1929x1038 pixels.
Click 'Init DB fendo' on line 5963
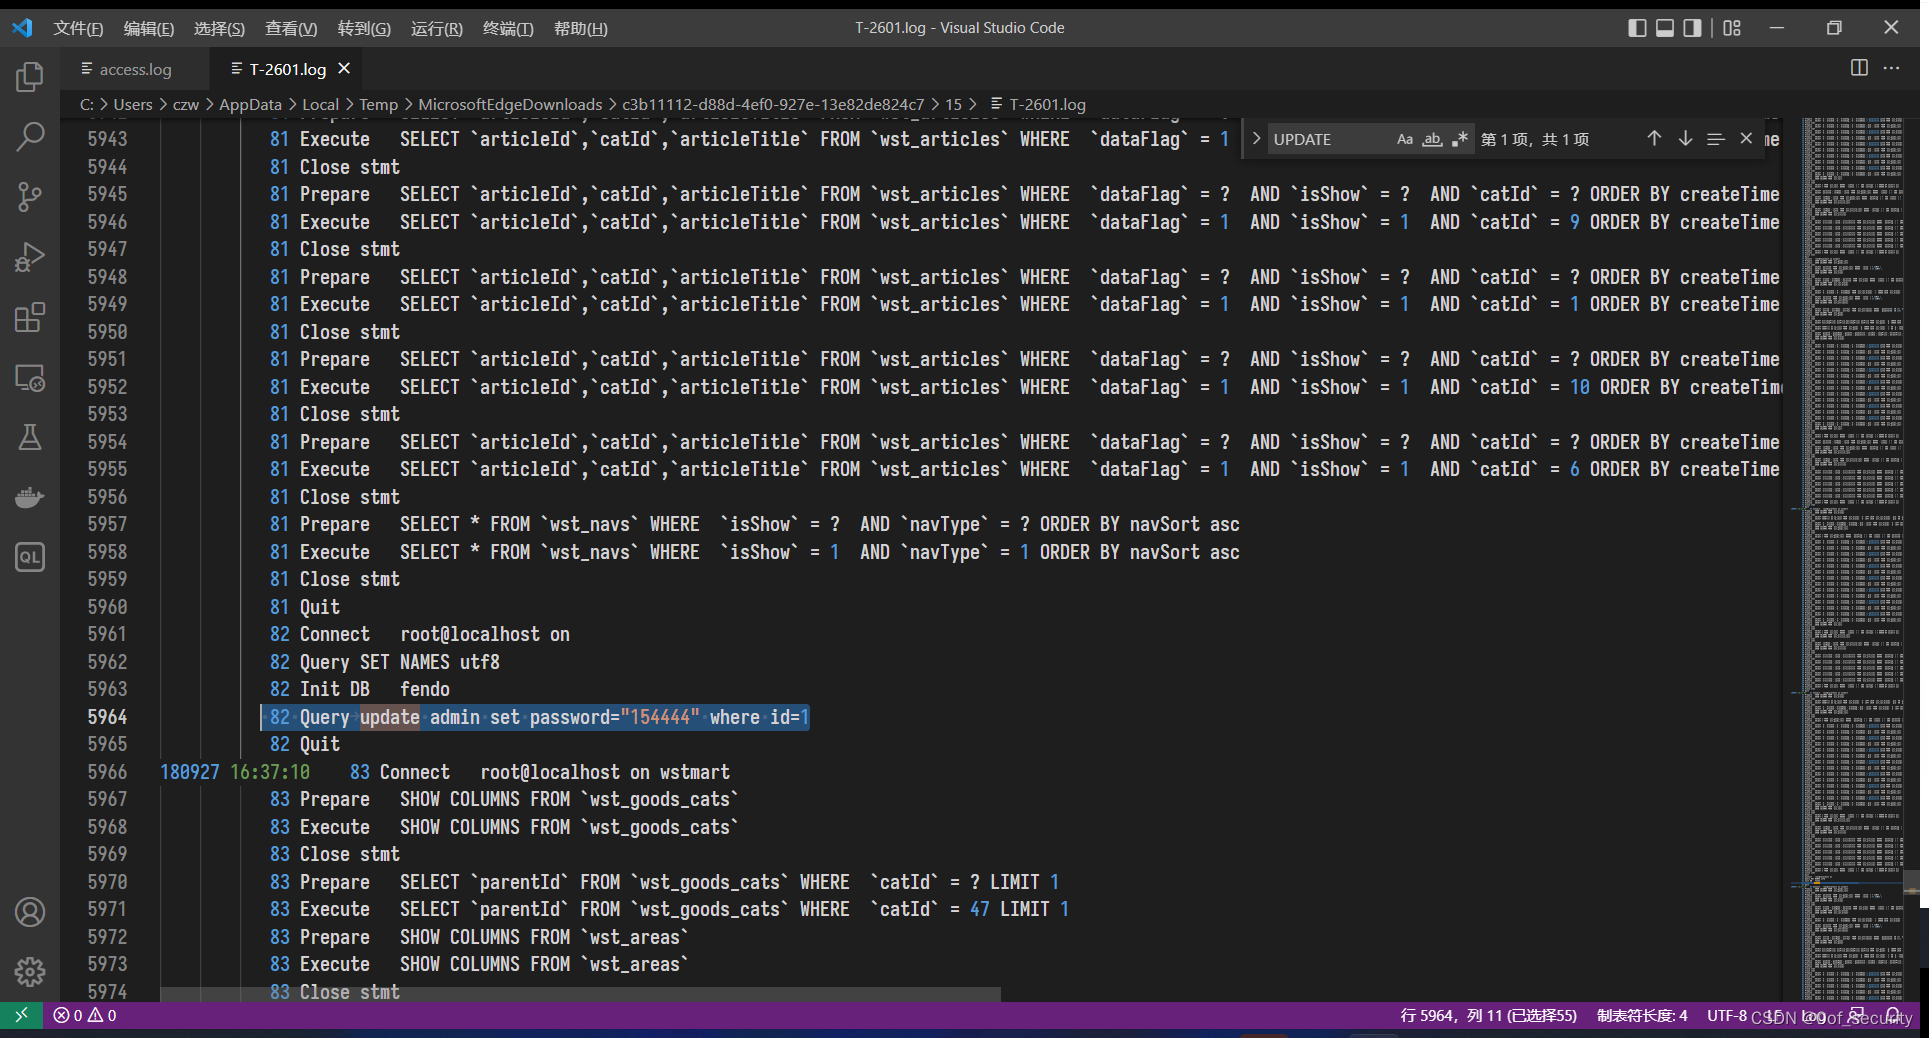point(374,689)
